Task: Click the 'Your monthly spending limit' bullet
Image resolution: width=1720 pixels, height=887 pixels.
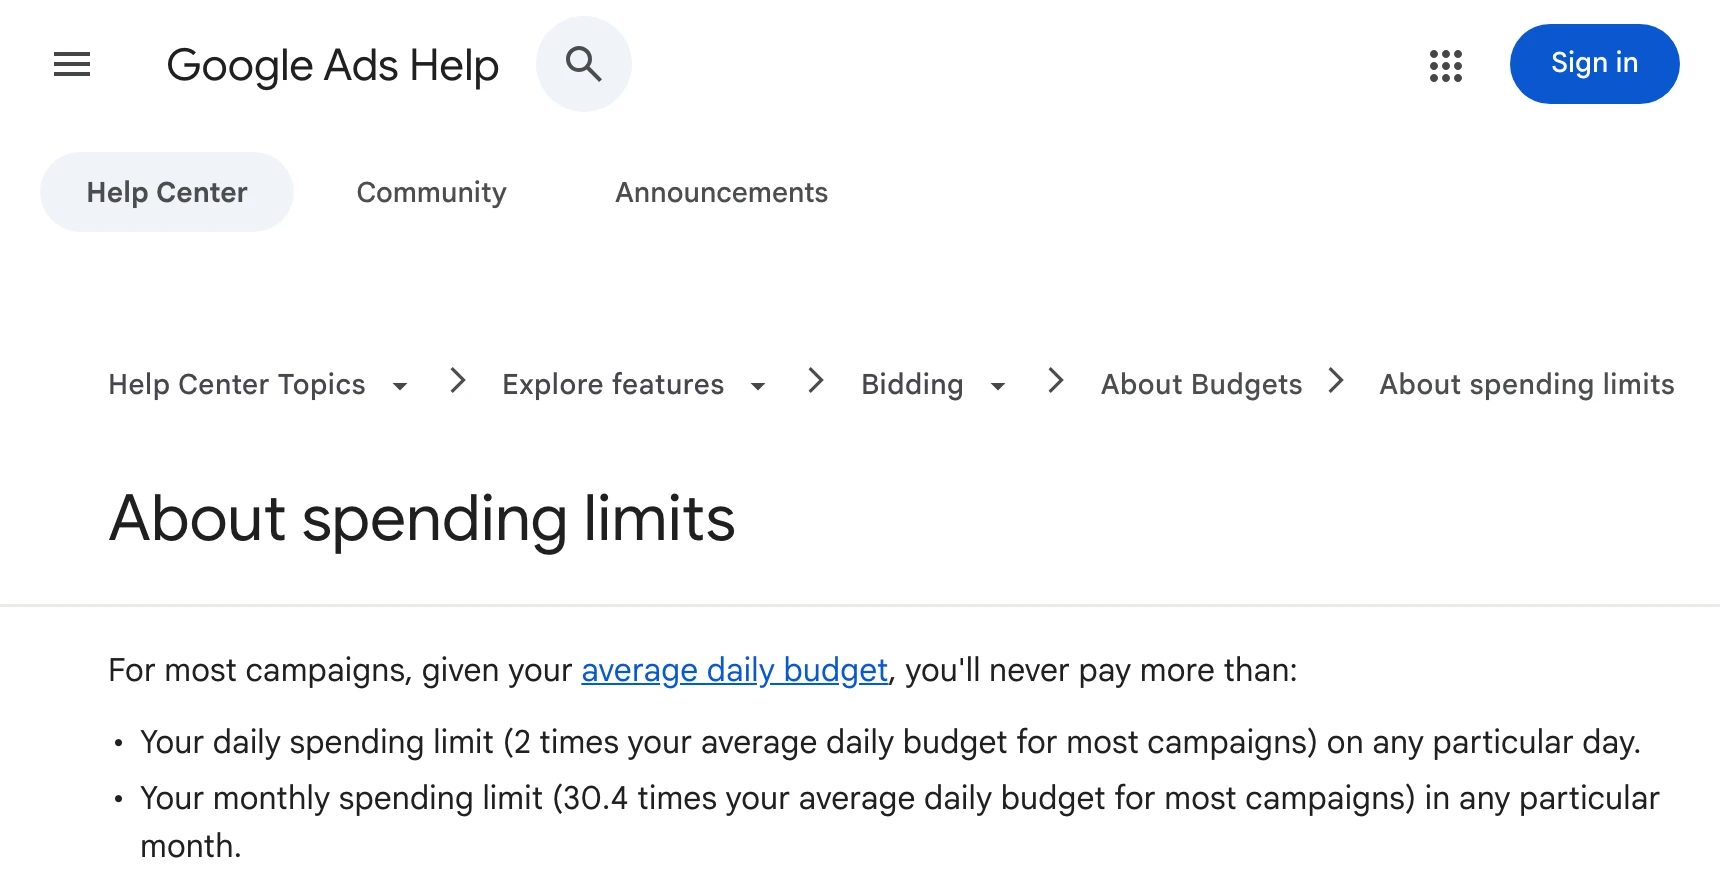Action: point(900,822)
